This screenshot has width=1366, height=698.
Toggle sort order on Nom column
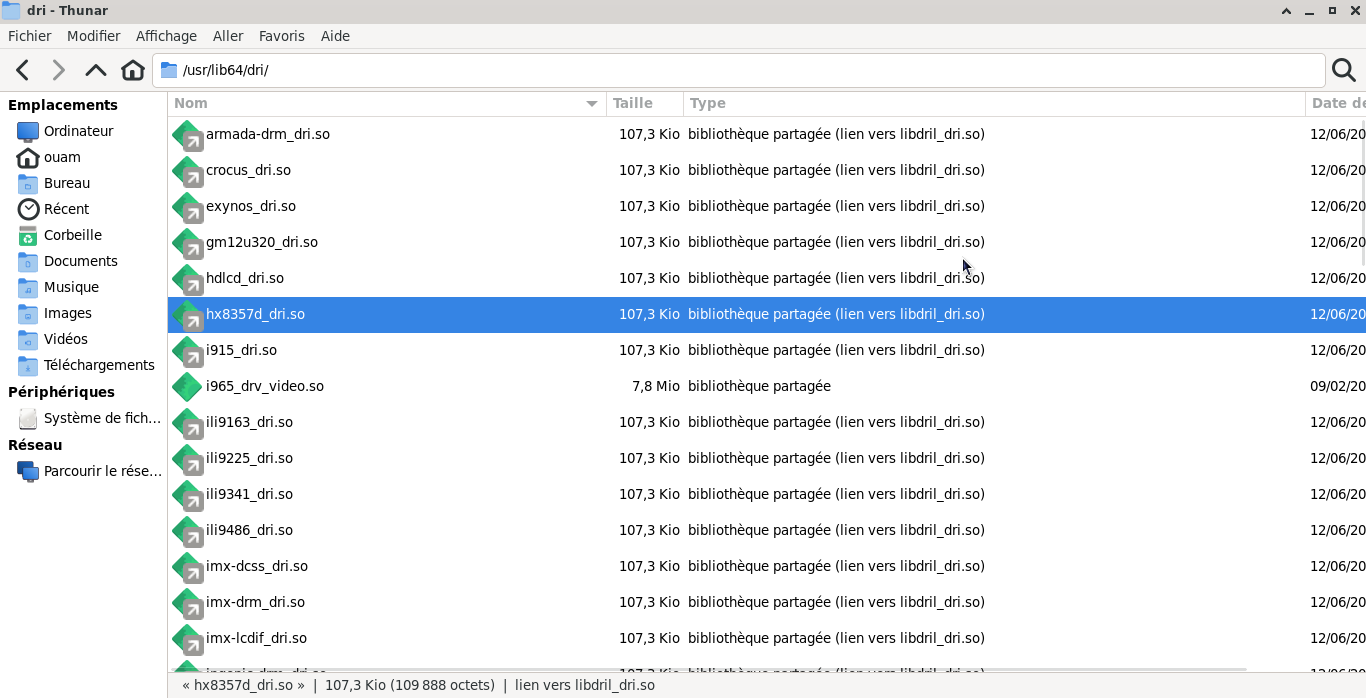coord(386,103)
